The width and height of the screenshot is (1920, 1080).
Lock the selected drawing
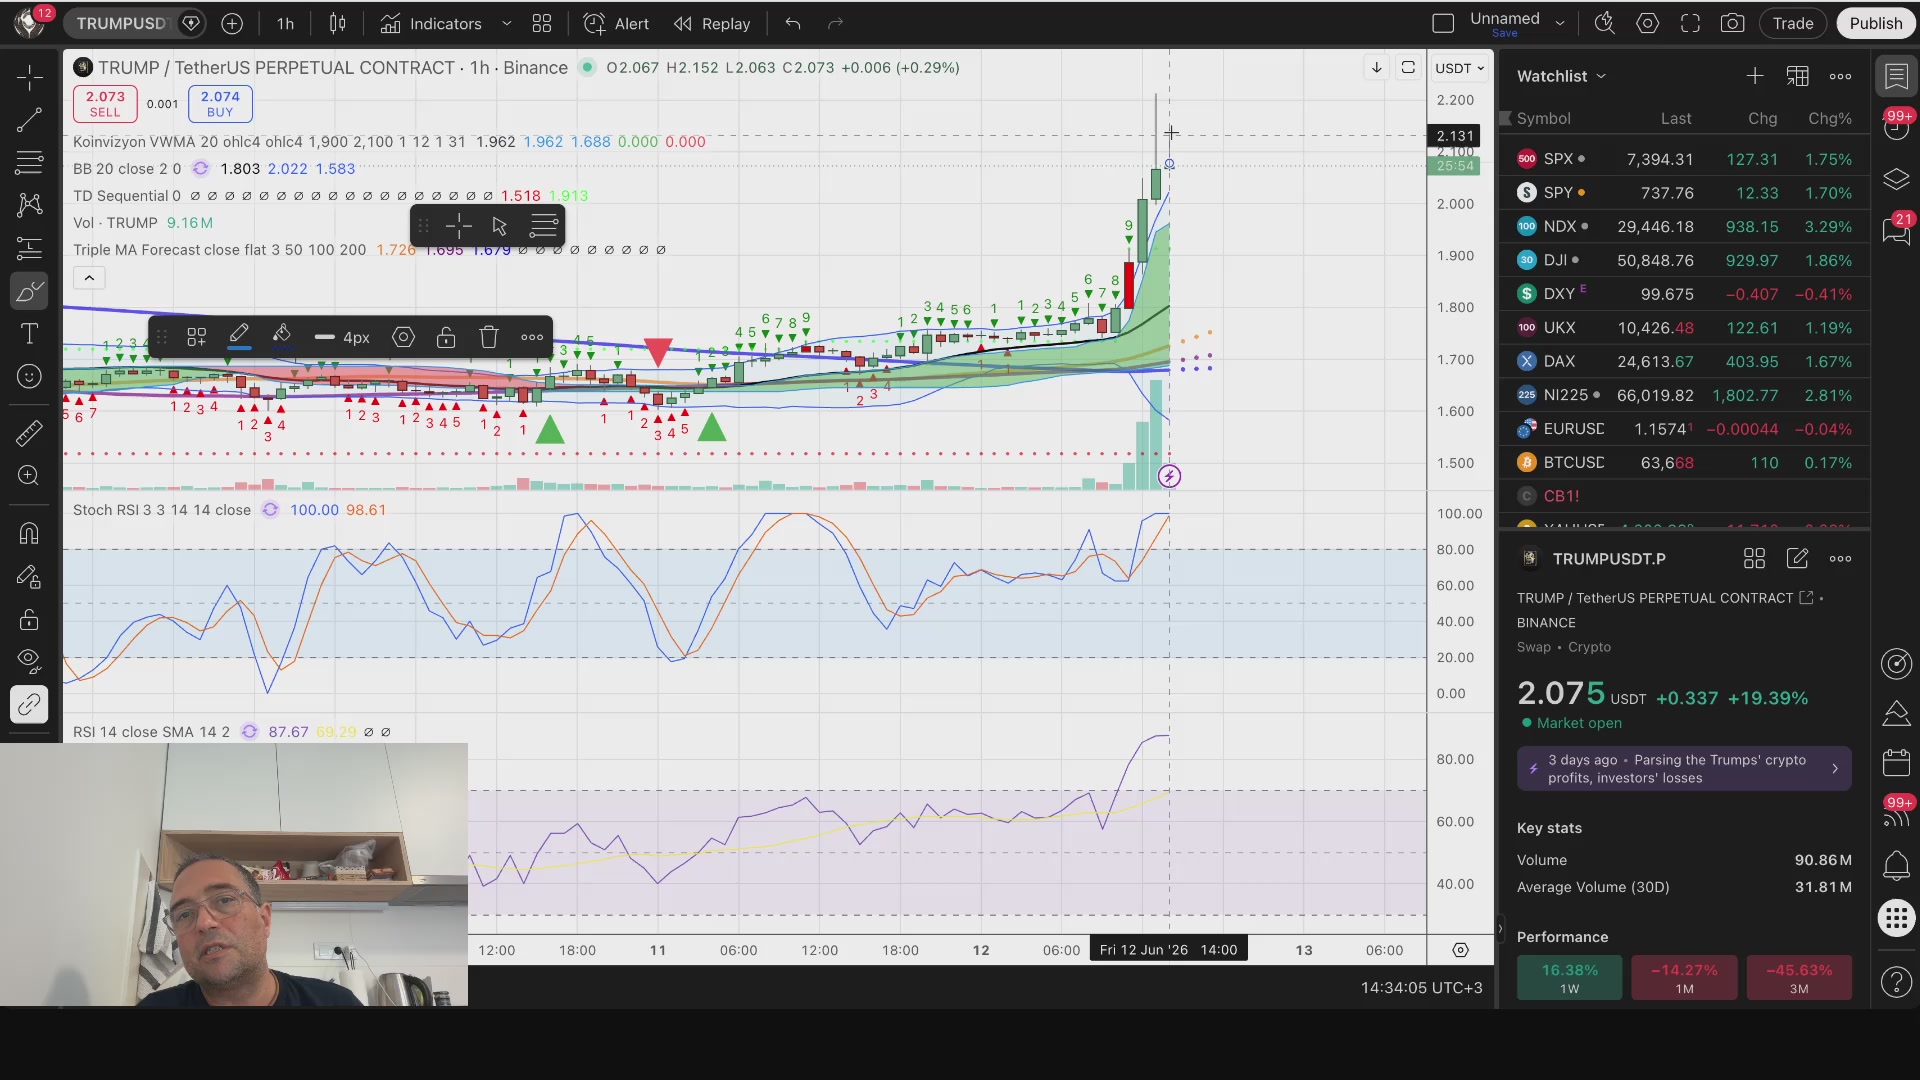pos(446,337)
